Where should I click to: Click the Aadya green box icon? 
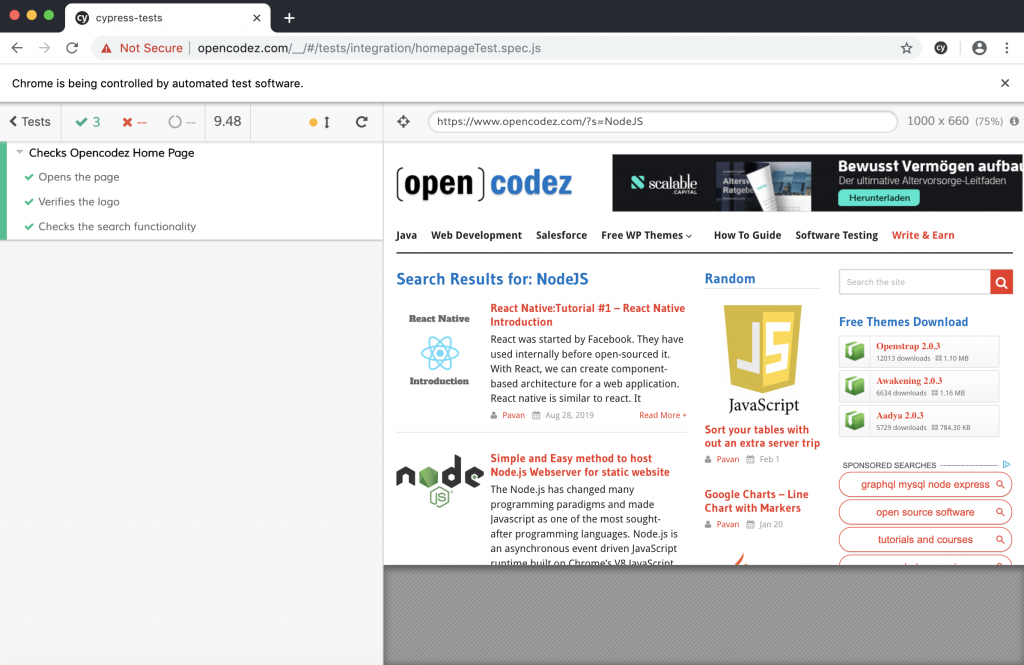tap(854, 421)
